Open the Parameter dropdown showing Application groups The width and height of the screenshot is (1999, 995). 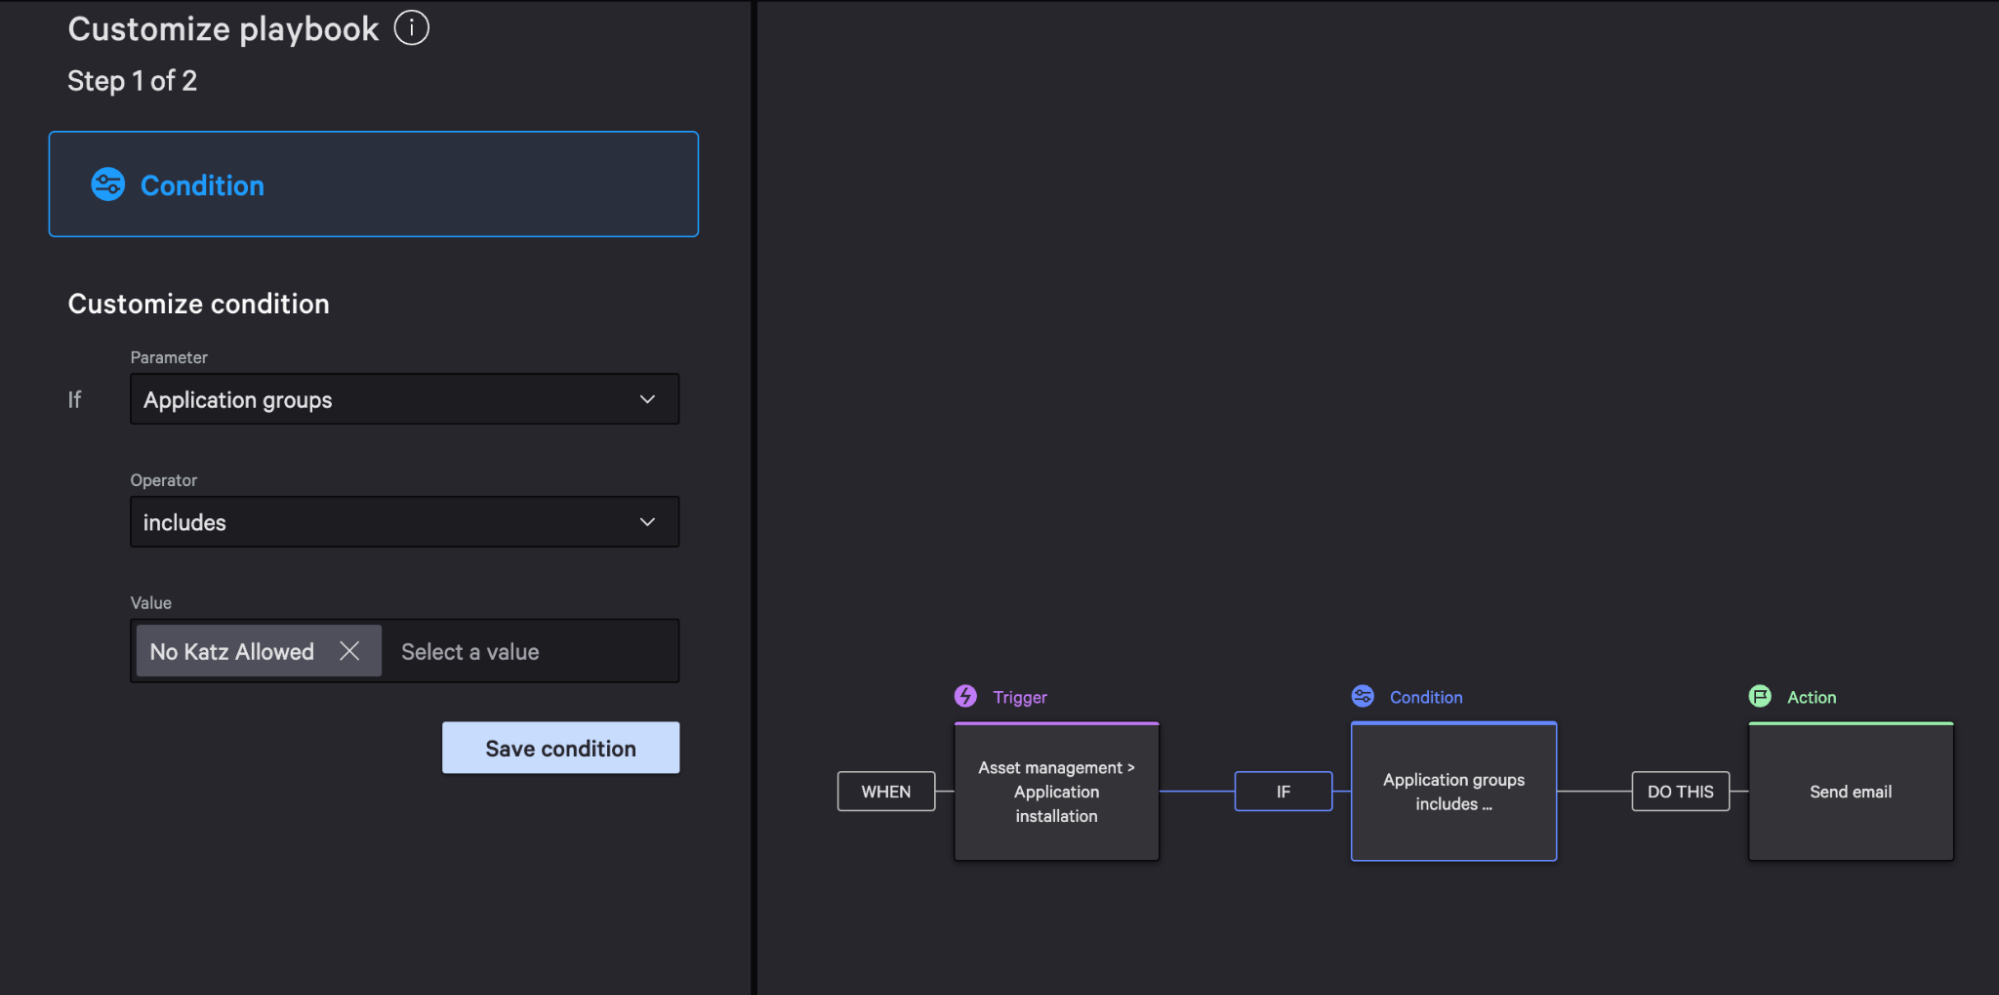tap(404, 399)
